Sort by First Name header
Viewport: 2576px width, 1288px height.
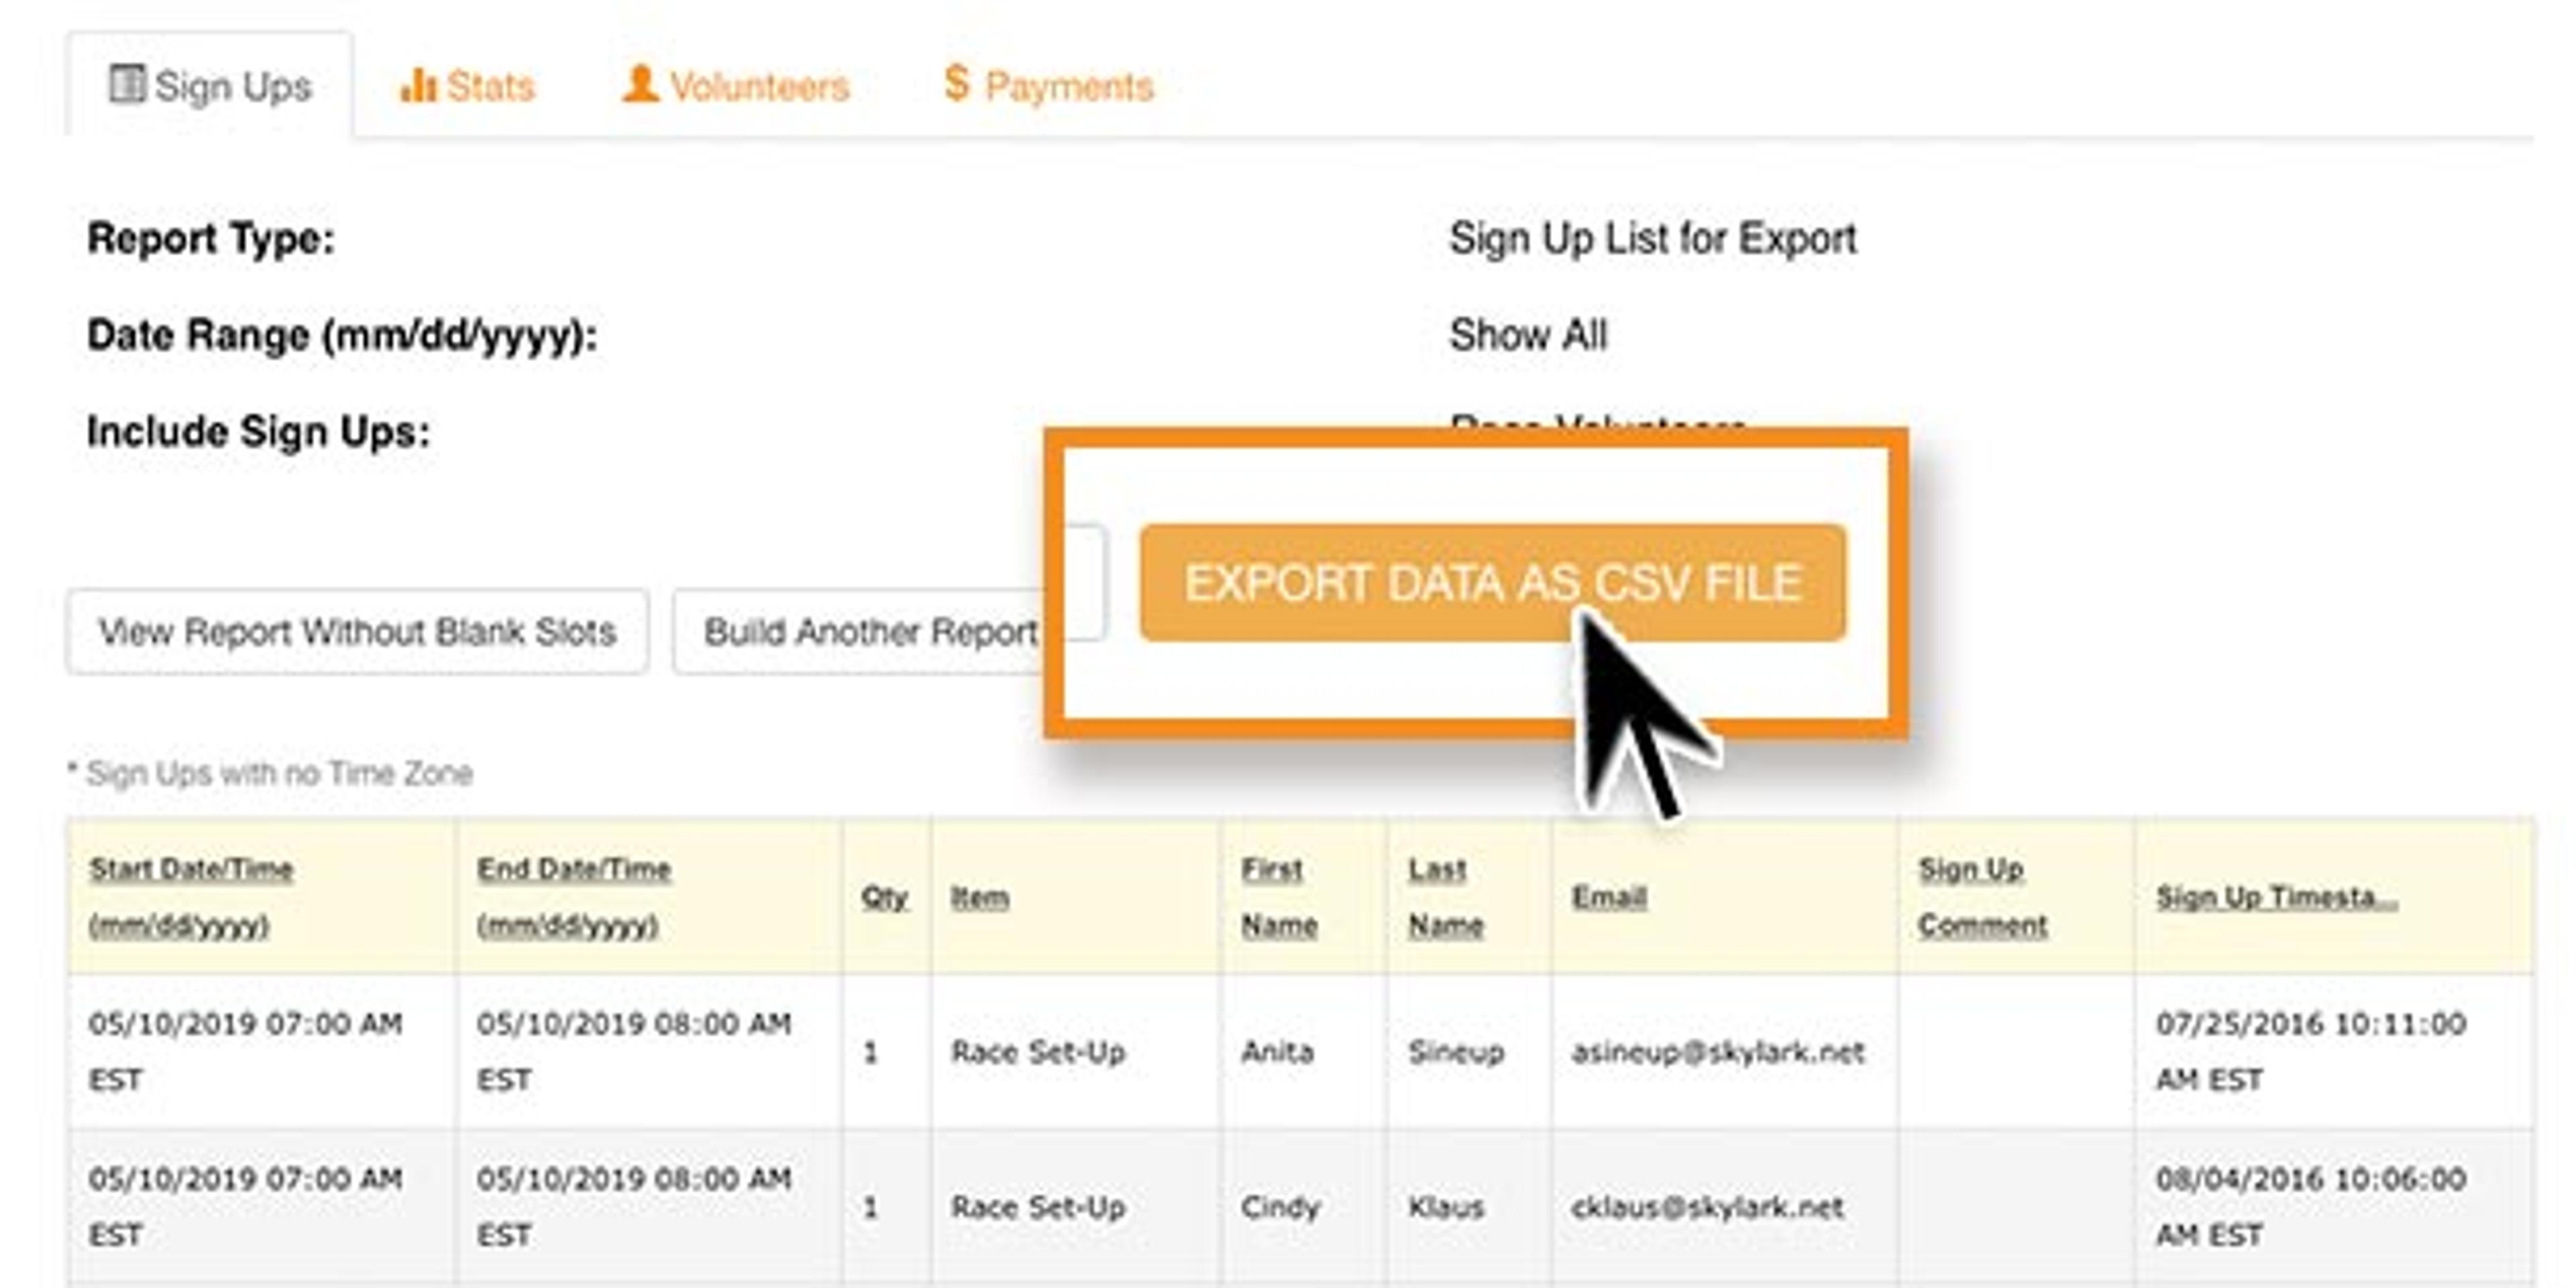click(1272, 870)
